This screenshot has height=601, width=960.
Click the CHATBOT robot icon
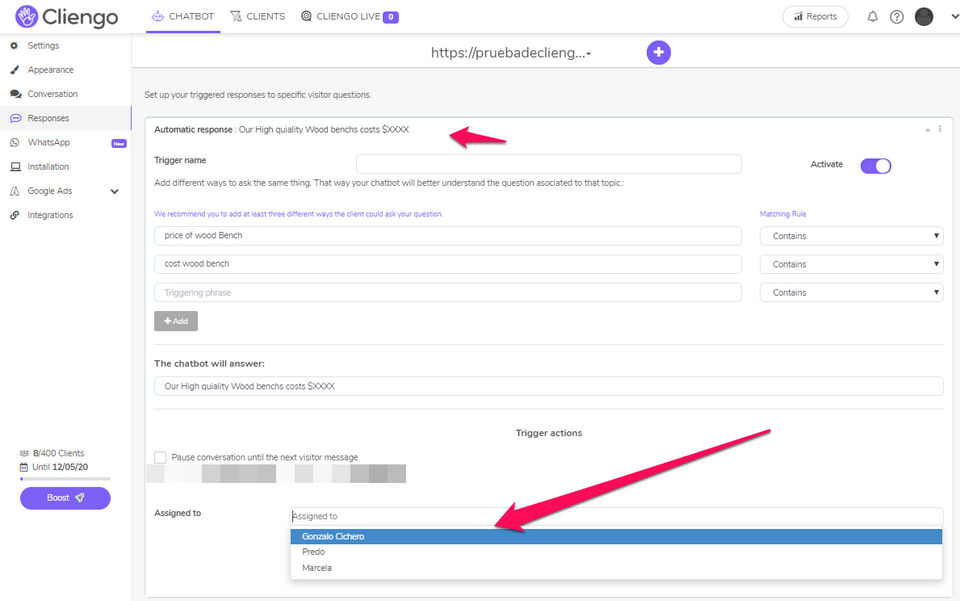coord(158,17)
